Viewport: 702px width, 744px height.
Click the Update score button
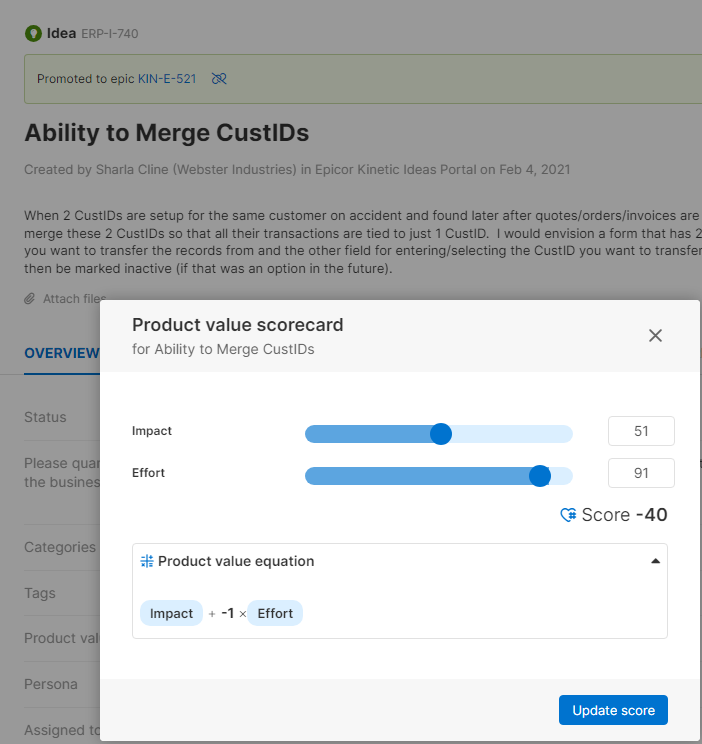coord(613,710)
